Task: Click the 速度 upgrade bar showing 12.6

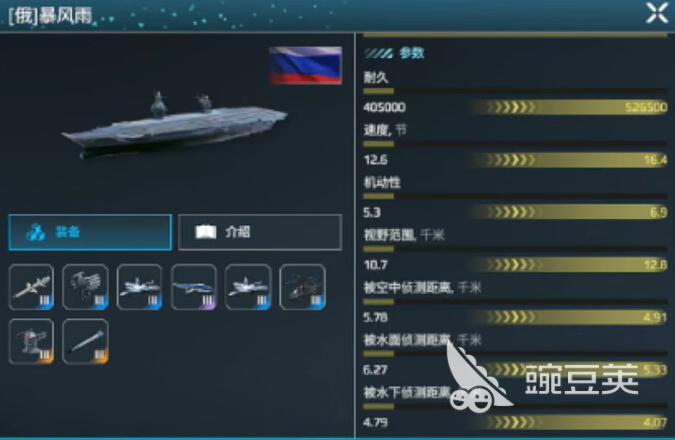Action: (515, 160)
